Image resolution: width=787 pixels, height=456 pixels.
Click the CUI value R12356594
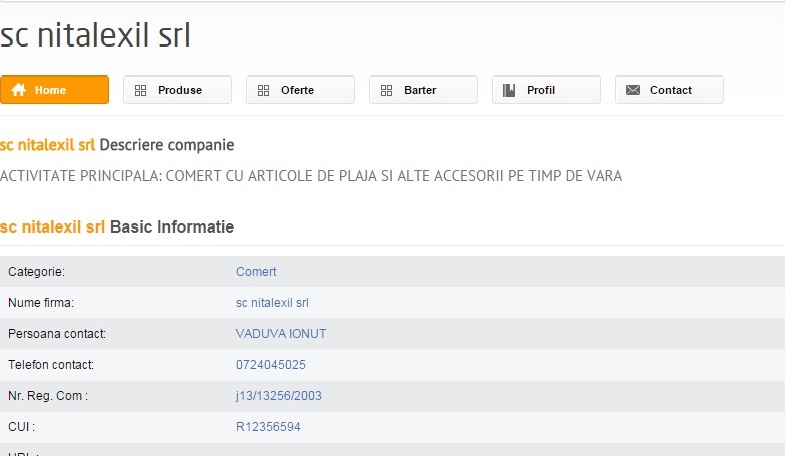(268, 427)
